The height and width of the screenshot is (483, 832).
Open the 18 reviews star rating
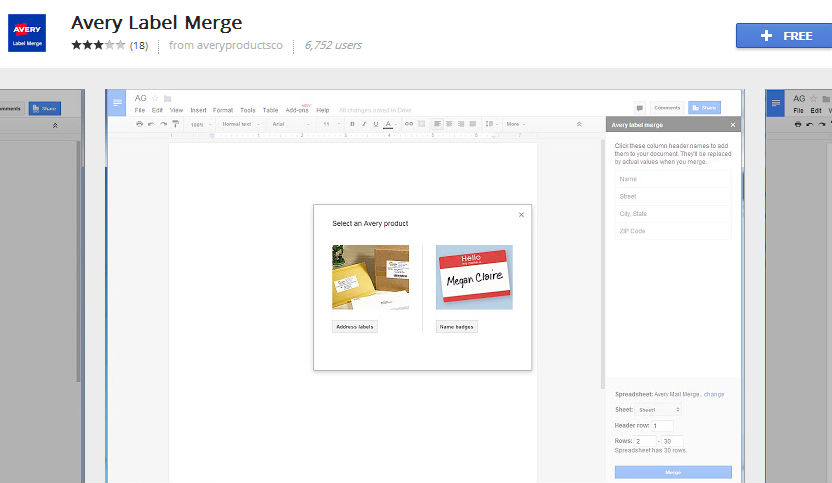click(x=110, y=45)
